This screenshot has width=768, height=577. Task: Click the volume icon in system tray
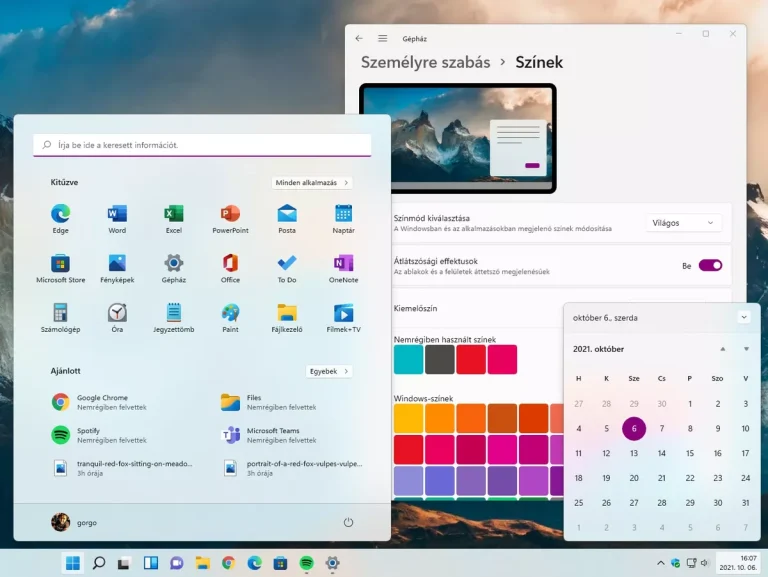[x=704, y=563]
